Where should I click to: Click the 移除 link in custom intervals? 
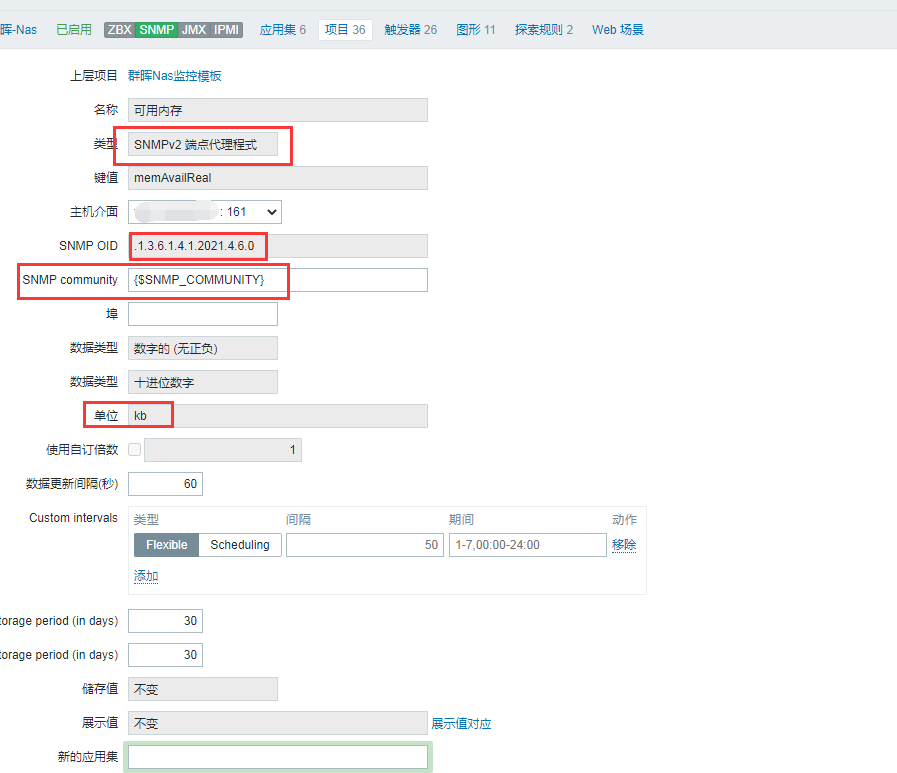point(624,545)
